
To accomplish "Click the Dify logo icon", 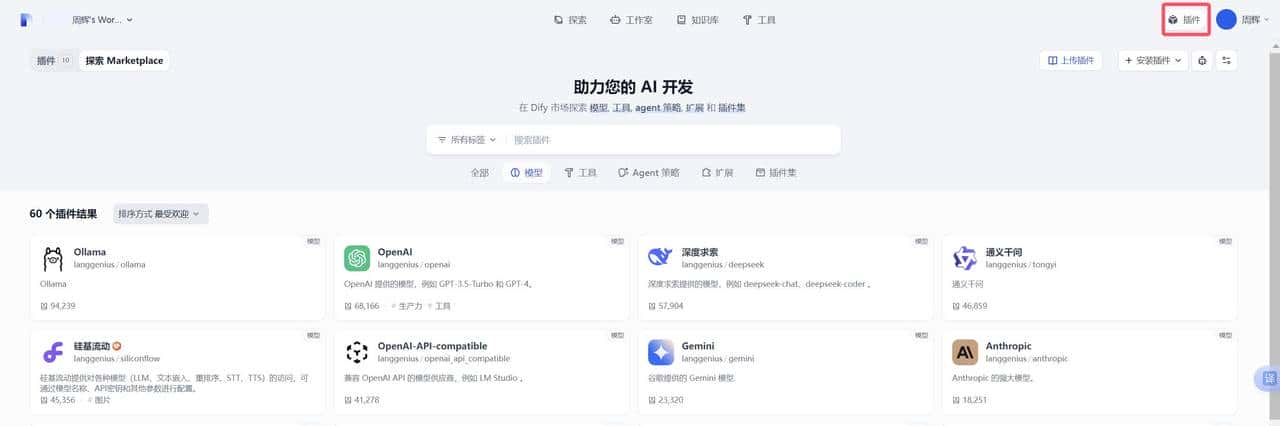I will (x=27, y=19).
